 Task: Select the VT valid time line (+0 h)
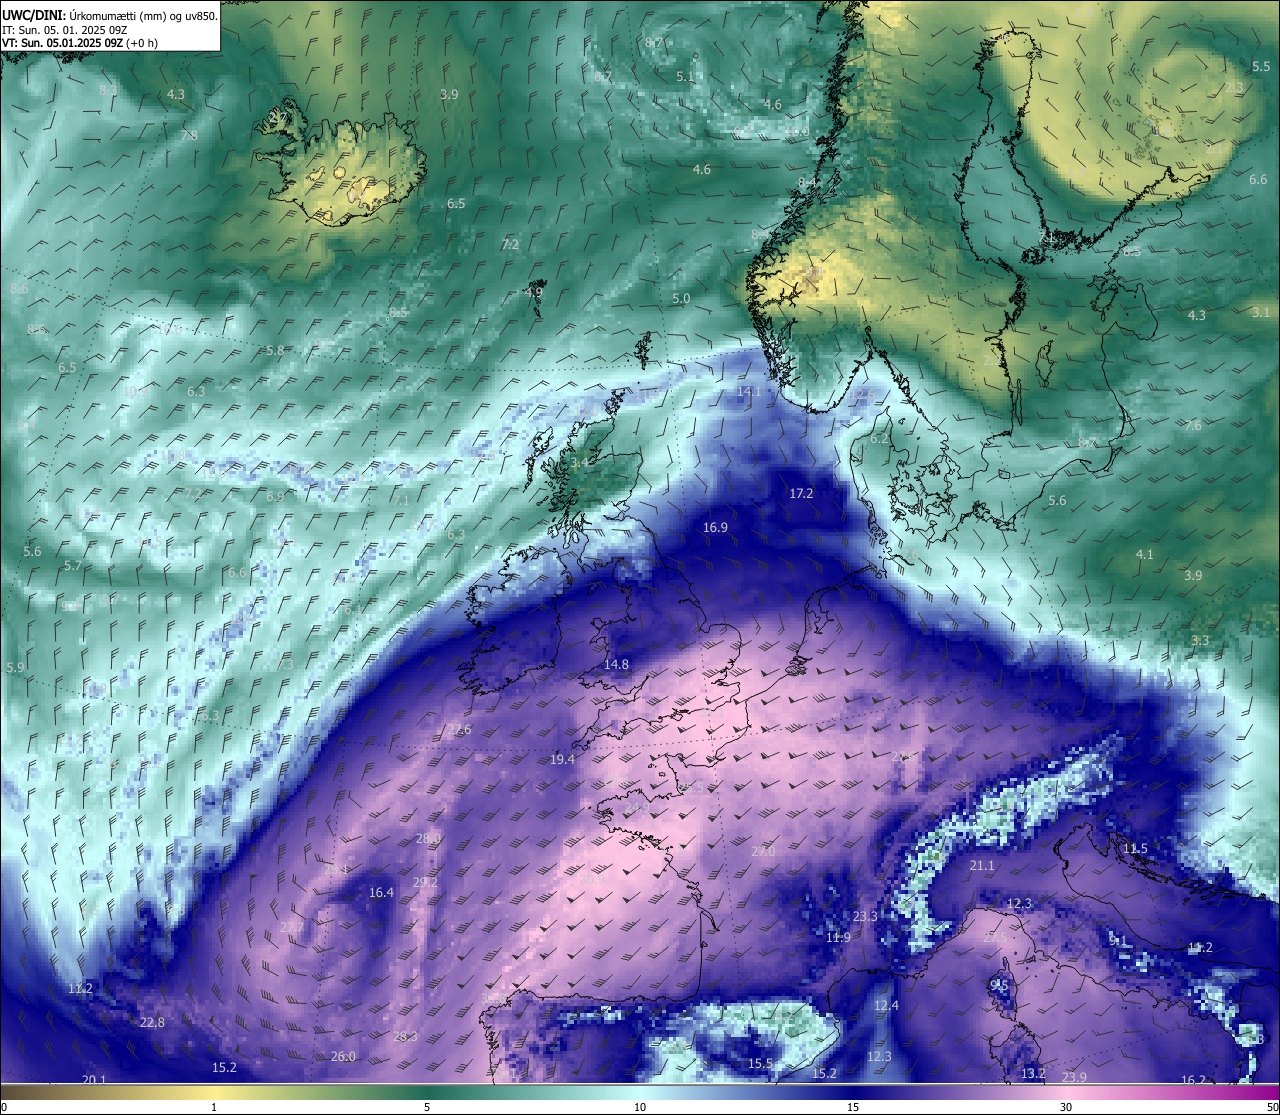click(80, 43)
